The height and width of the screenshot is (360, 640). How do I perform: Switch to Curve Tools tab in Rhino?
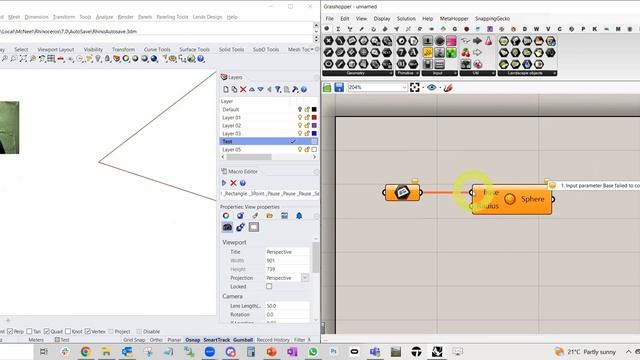click(x=157, y=49)
